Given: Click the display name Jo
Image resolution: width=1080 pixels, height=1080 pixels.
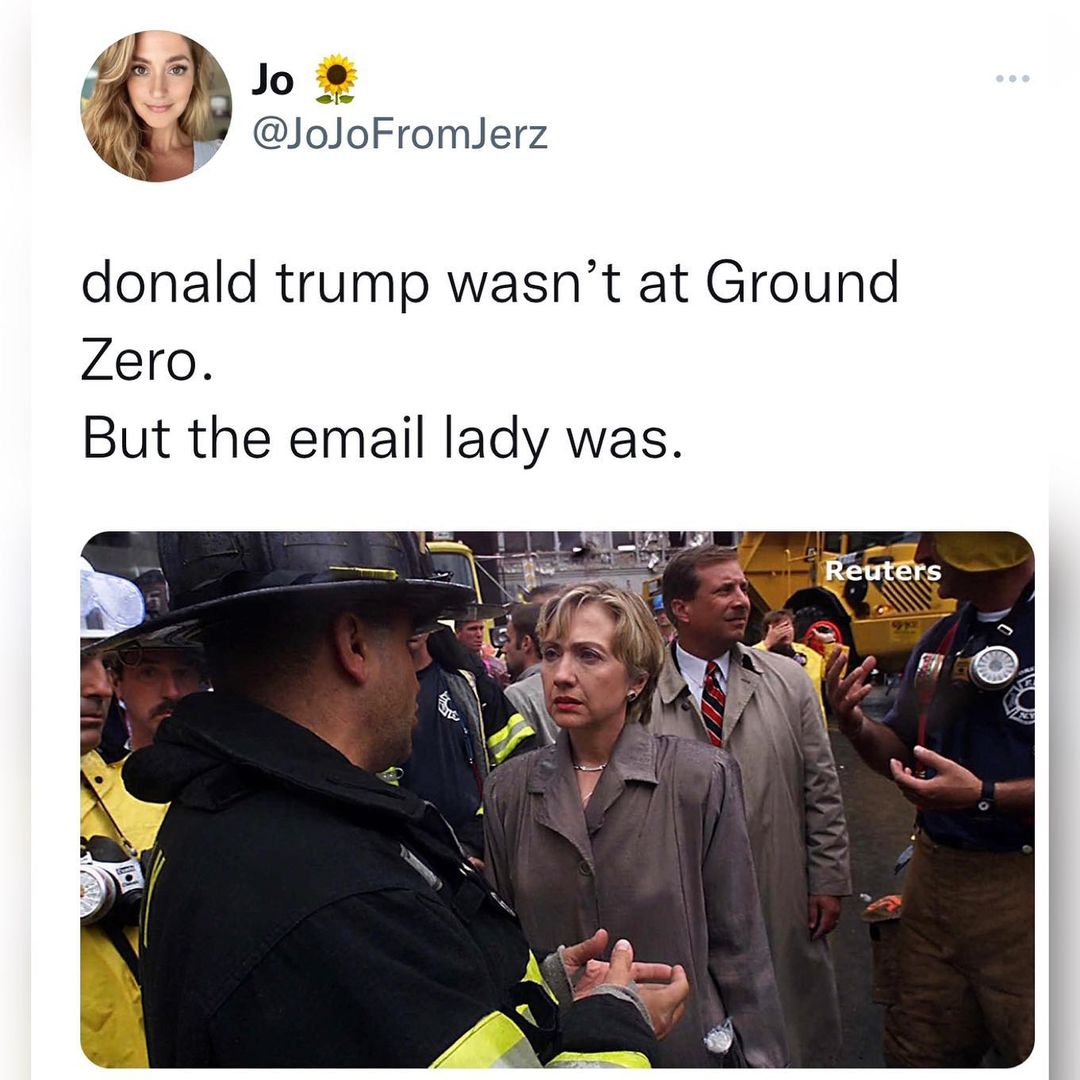Looking at the screenshot, I should click(x=272, y=80).
